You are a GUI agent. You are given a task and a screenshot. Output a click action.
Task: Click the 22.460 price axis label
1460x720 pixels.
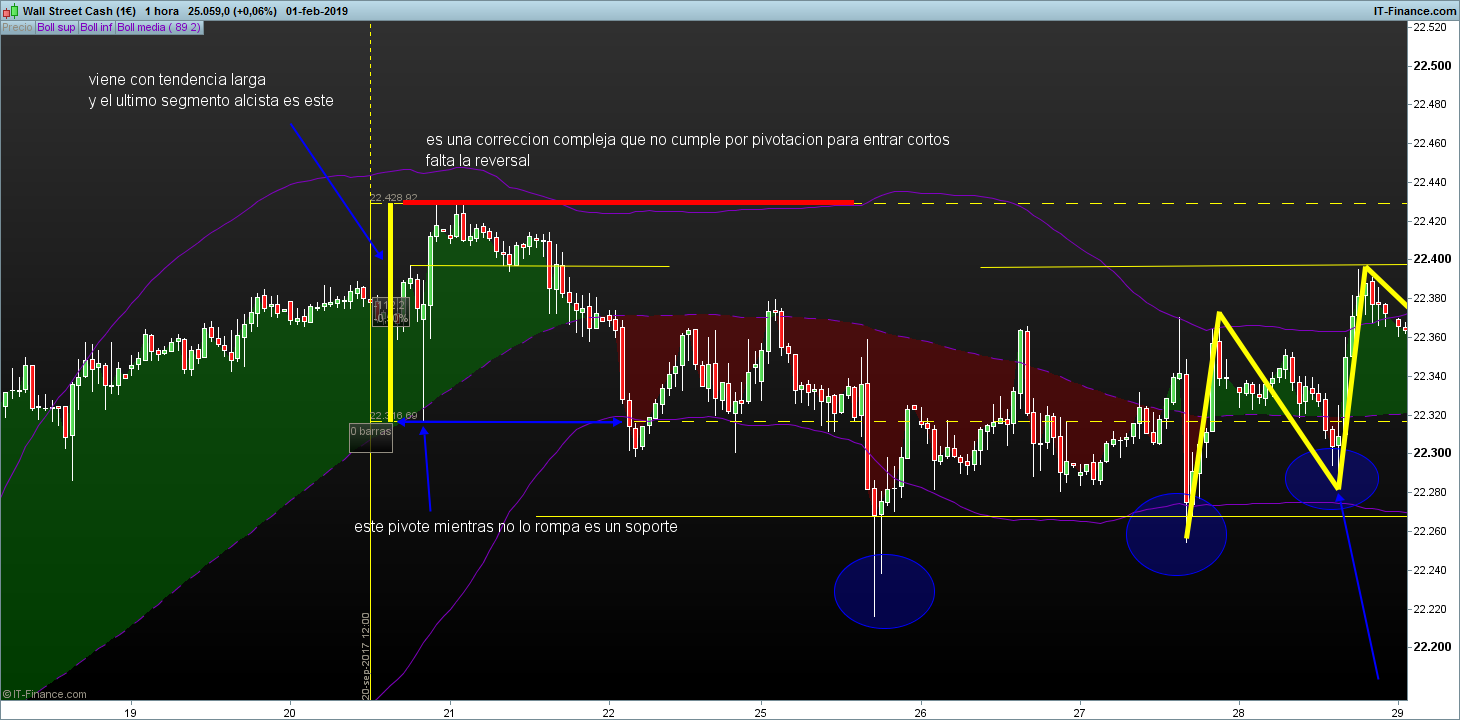point(1430,144)
